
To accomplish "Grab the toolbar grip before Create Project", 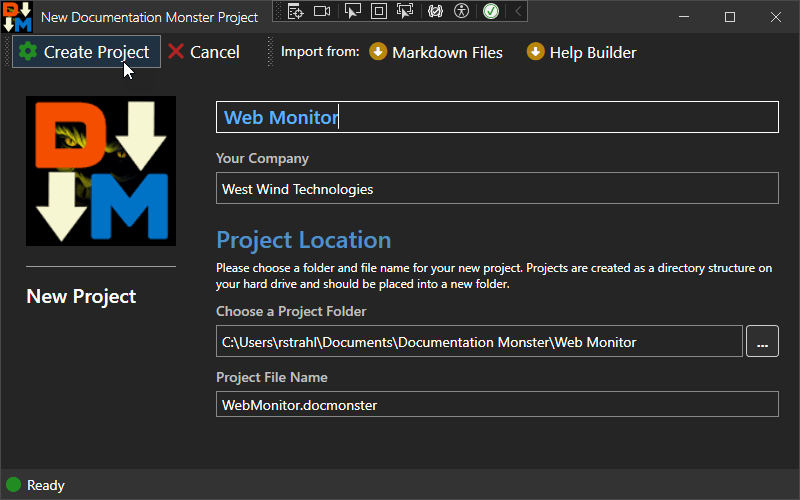I will [x=7, y=52].
